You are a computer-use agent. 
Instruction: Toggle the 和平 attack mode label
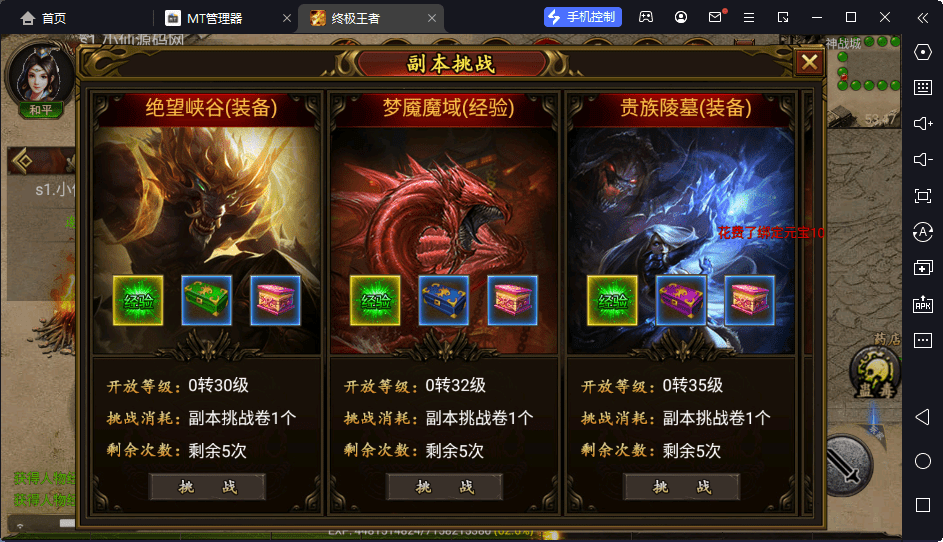[x=40, y=109]
